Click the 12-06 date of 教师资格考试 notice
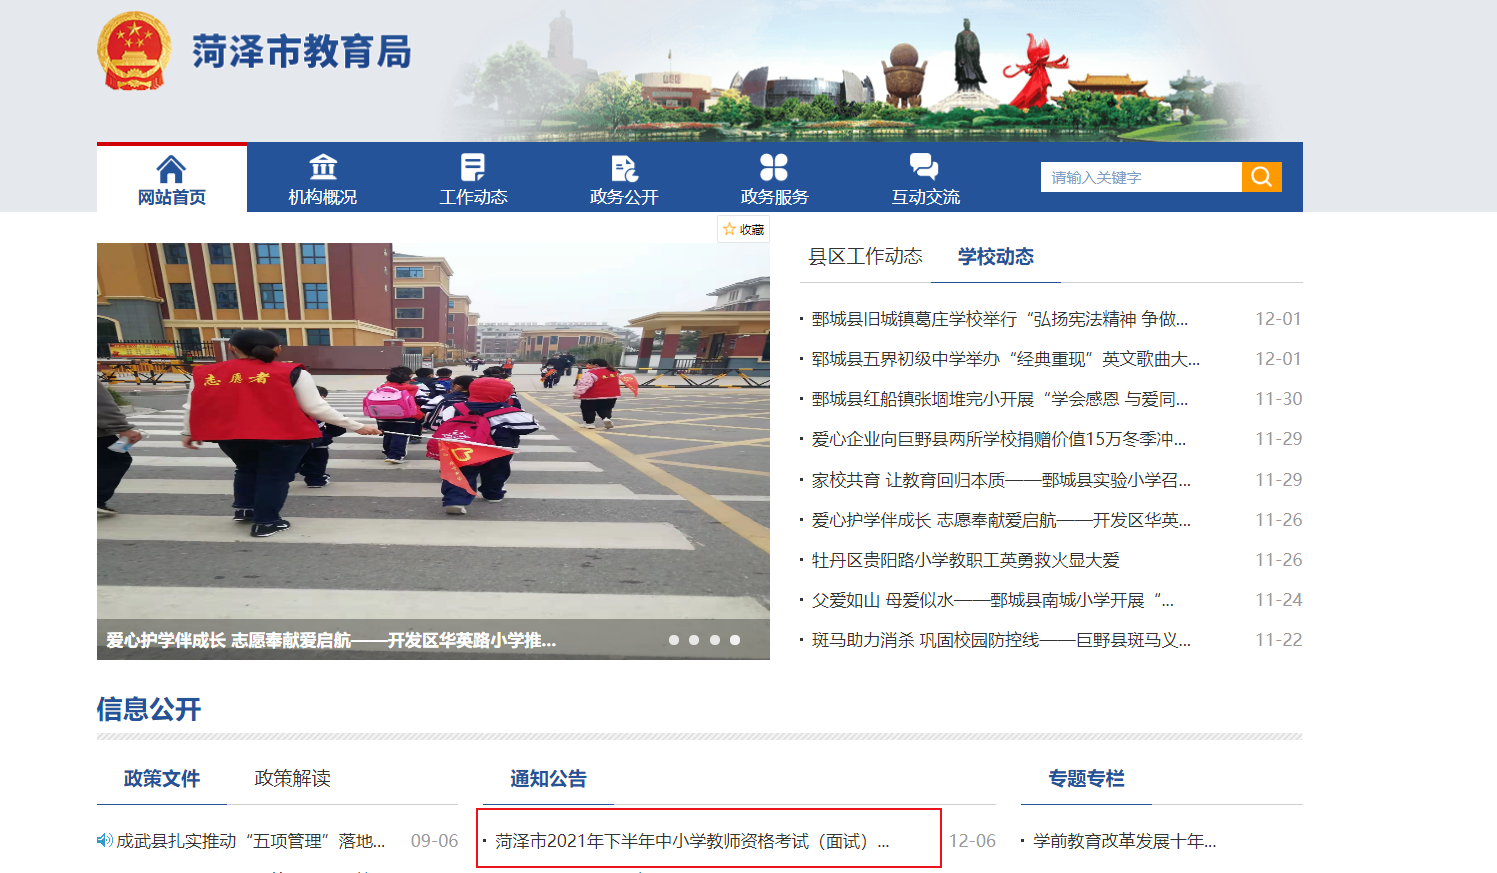Screen dimensions: 1497x873 coord(972,841)
